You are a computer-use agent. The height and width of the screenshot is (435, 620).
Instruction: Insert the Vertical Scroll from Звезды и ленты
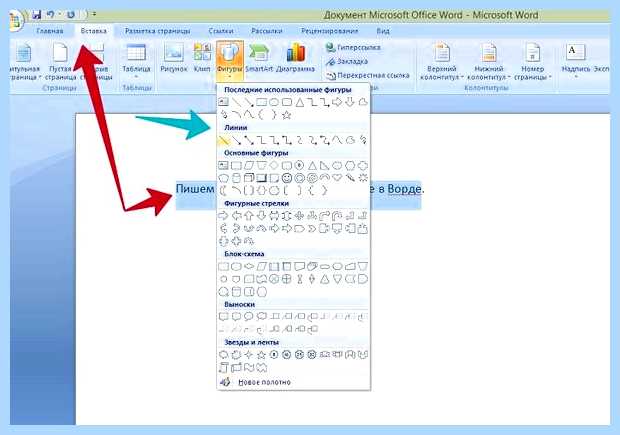(223, 367)
